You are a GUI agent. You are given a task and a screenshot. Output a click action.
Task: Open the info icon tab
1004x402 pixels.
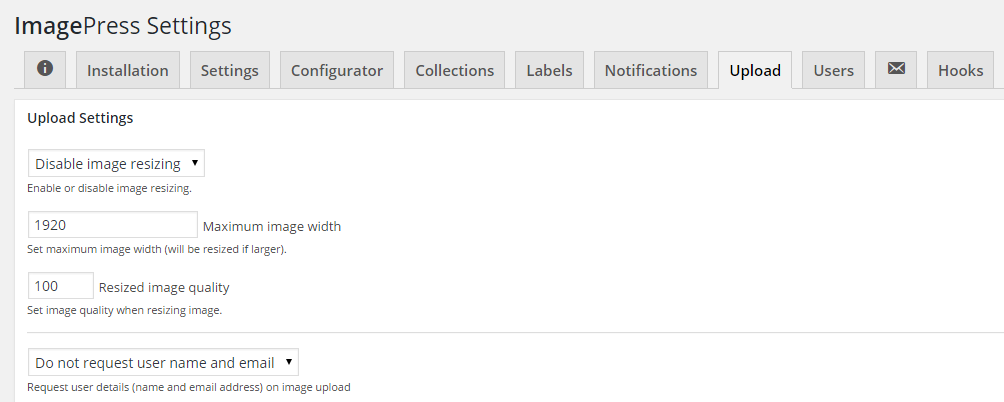point(45,70)
